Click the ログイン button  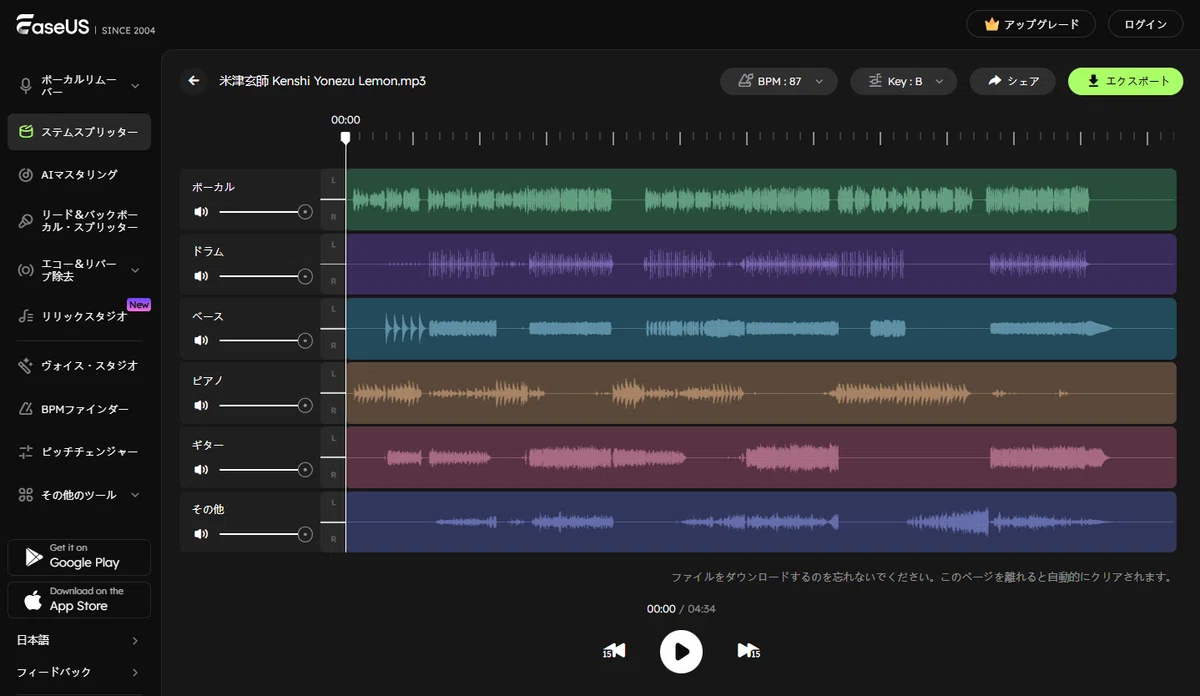[x=1145, y=24]
